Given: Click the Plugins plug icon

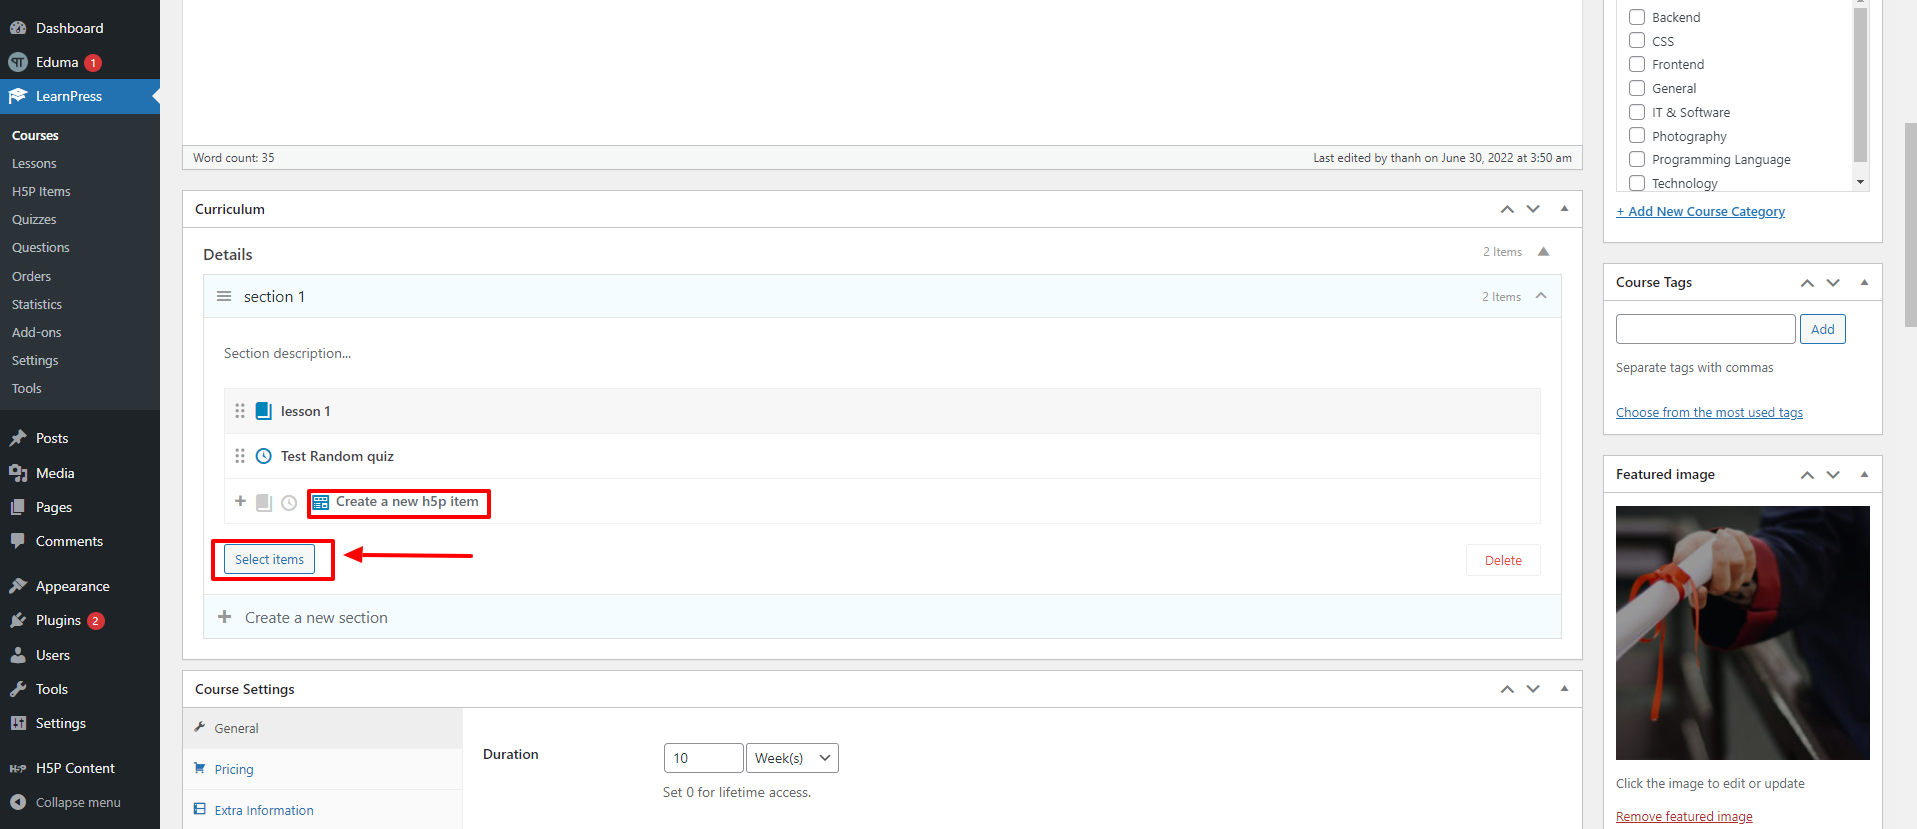Looking at the screenshot, I should (18, 620).
